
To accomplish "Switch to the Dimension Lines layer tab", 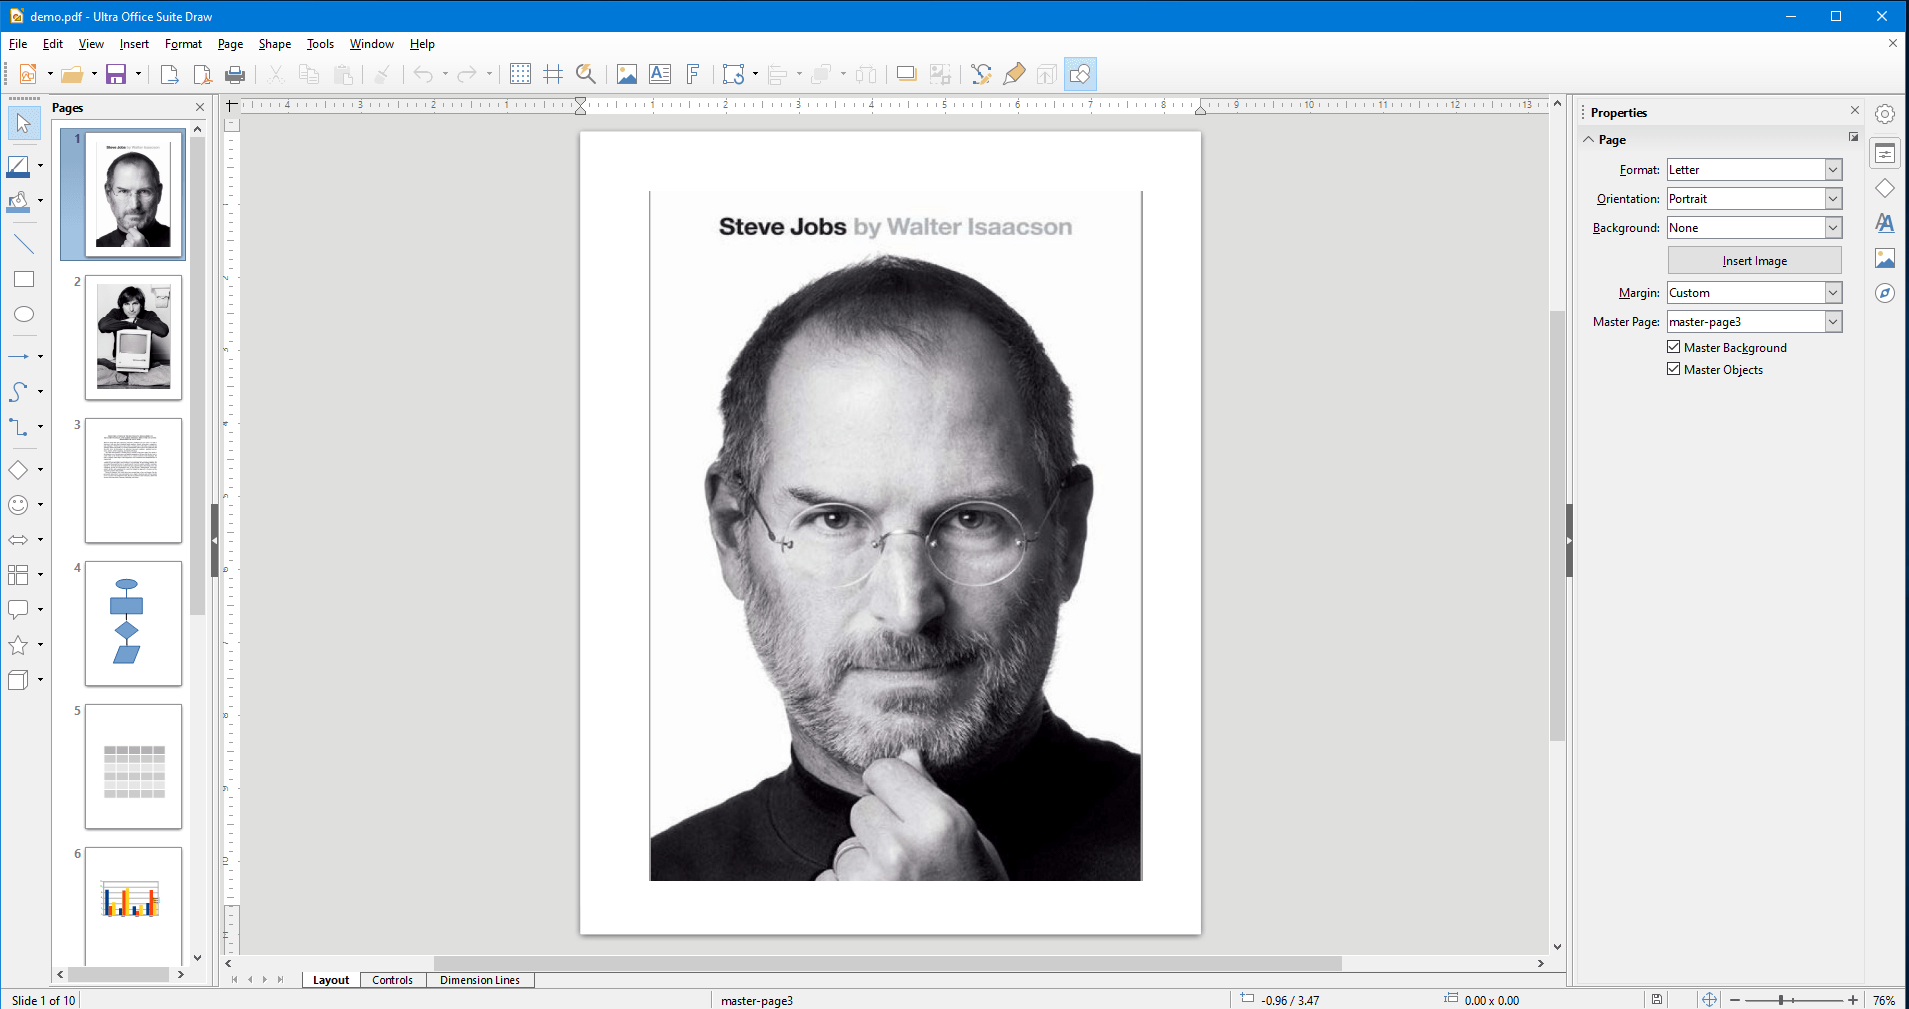I will click(x=480, y=980).
